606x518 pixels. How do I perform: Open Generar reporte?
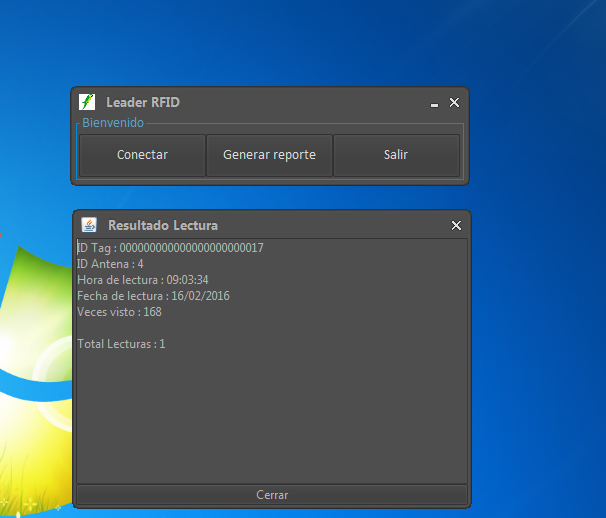click(x=269, y=155)
